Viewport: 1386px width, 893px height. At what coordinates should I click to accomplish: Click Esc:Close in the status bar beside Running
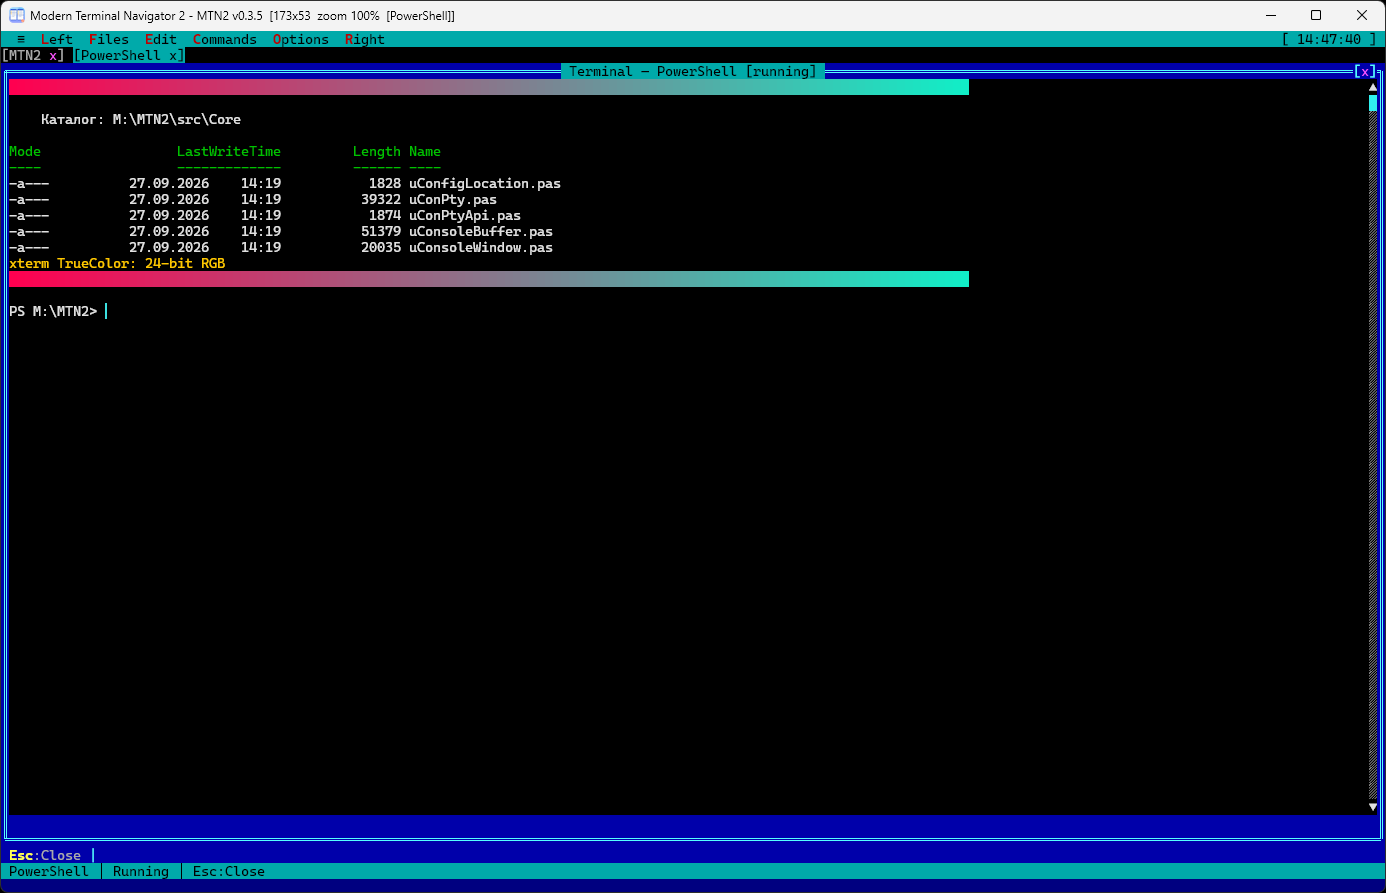(229, 871)
